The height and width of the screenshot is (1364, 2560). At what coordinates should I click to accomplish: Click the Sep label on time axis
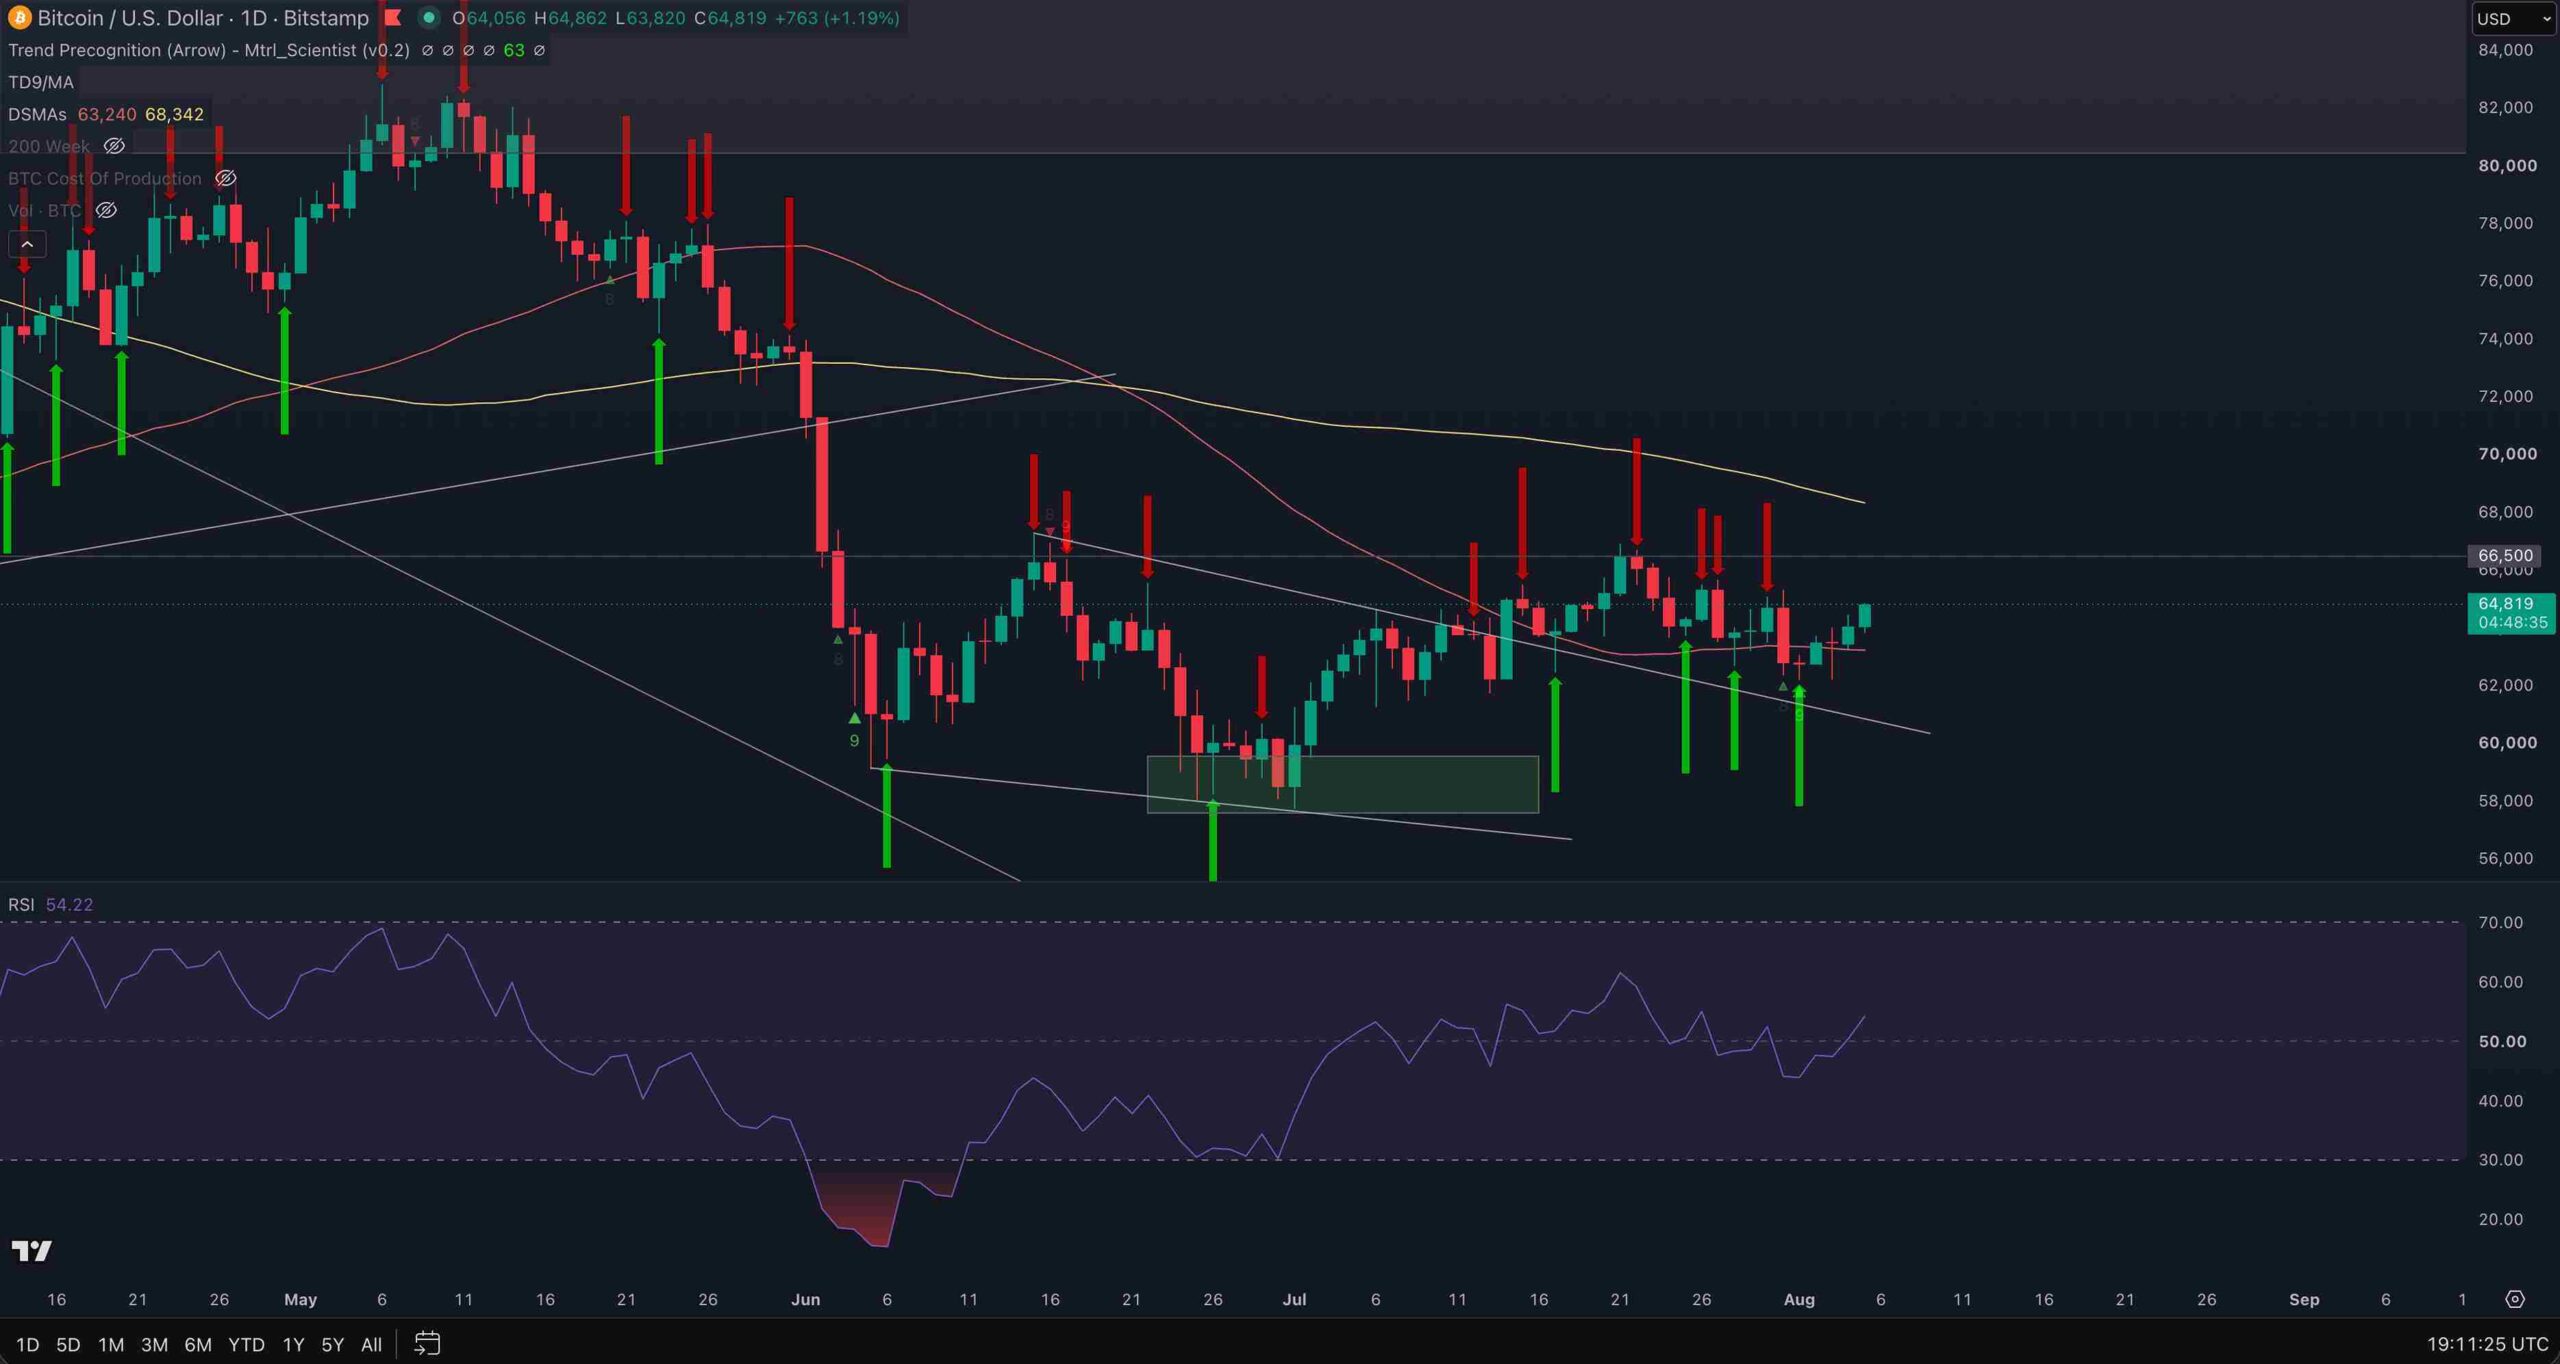(x=2304, y=1299)
